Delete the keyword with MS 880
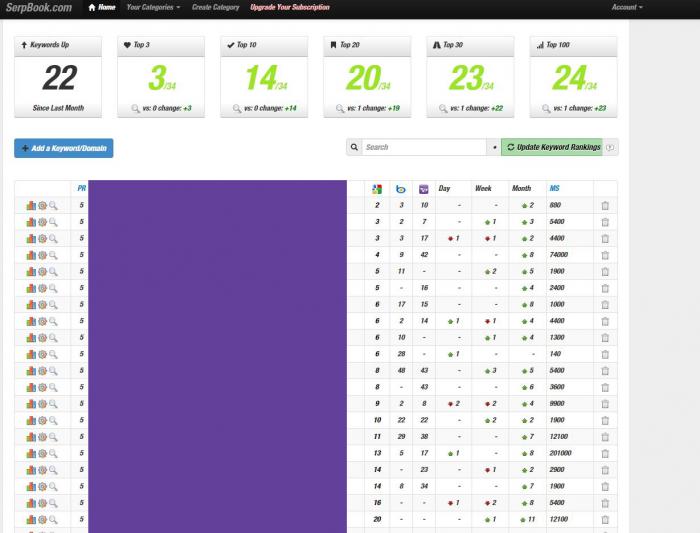The height and width of the screenshot is (533, 700). coord(605,206)
